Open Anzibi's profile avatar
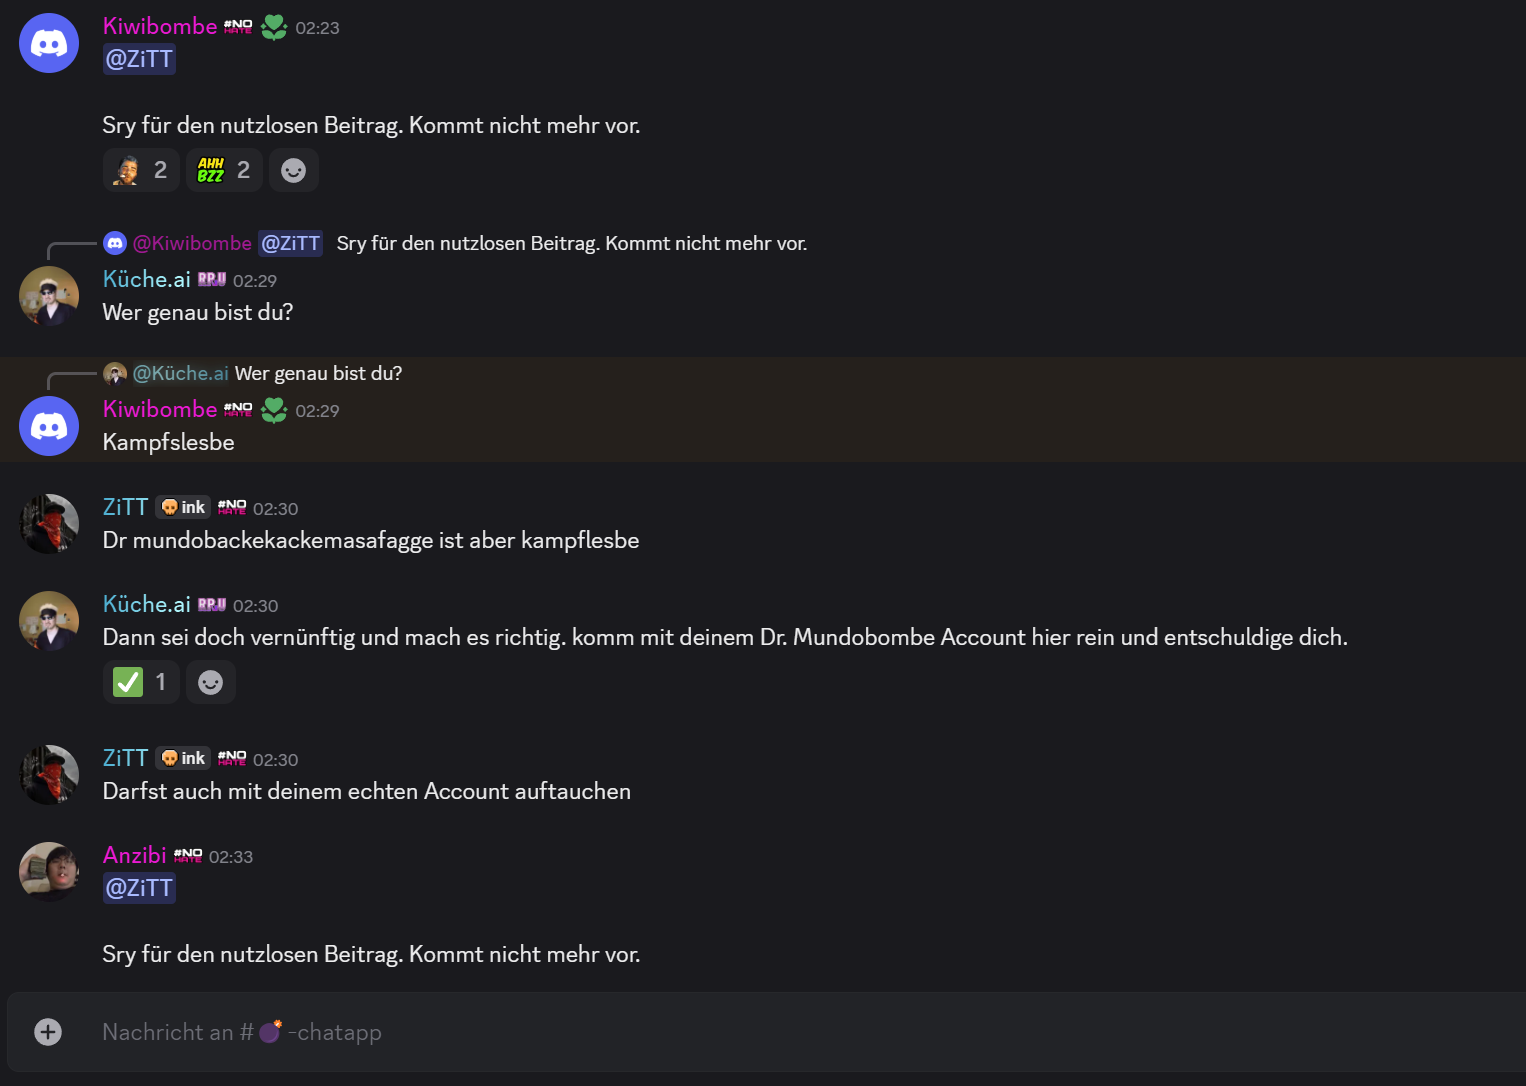The height and width of the screenshot is (1086, 1526). [x=49, y=872]
